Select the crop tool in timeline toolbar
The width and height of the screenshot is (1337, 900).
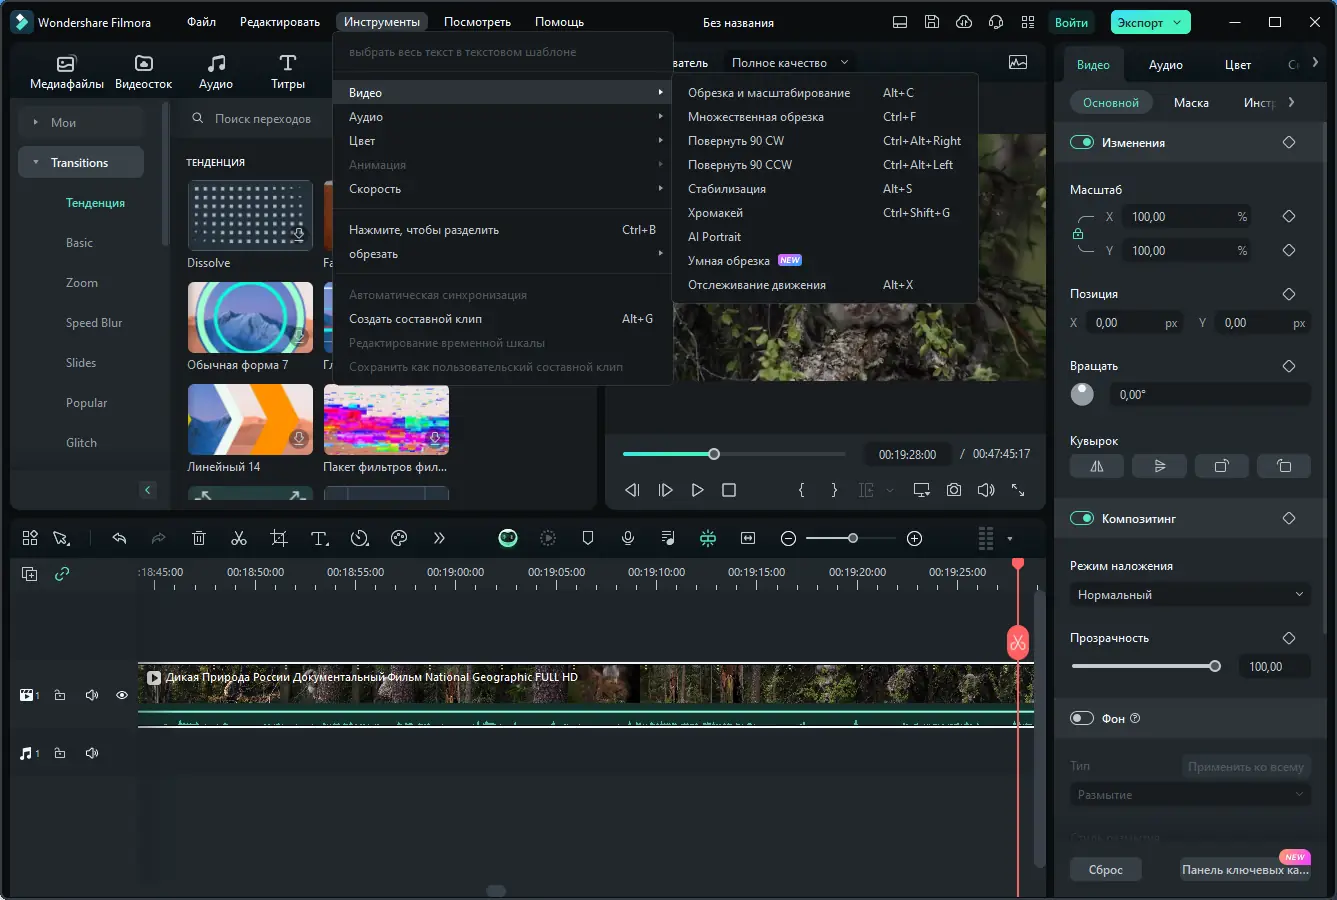tap(279, 539)
